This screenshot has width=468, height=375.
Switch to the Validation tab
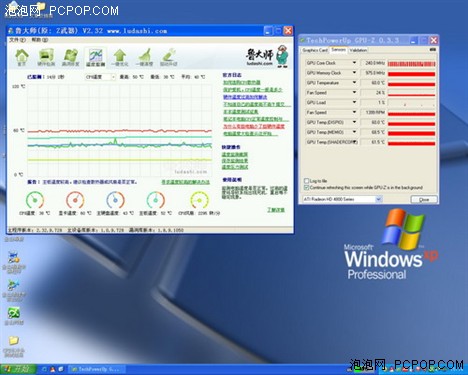[358, 50]
